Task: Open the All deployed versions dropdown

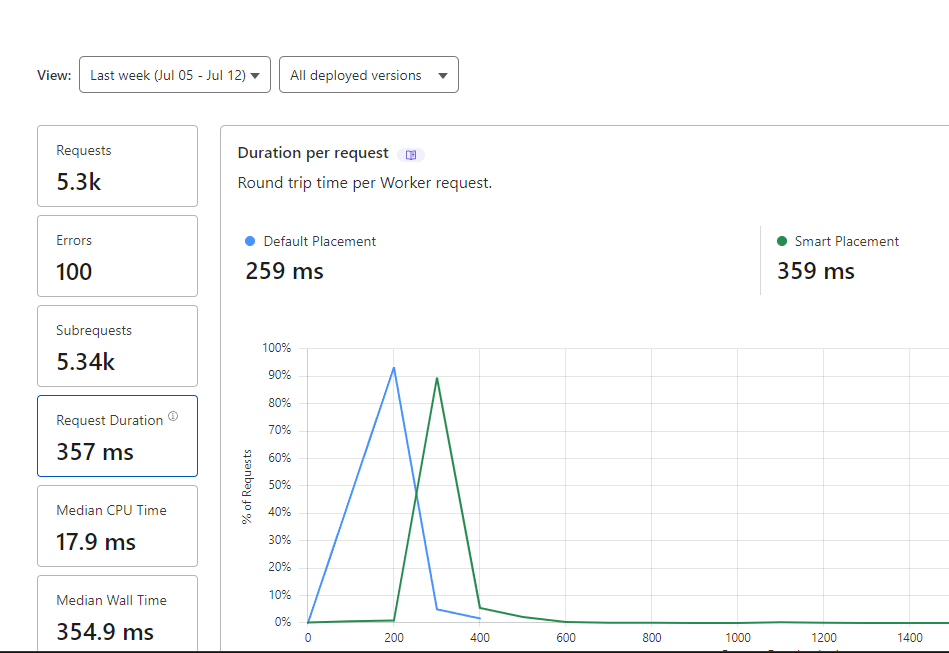Action: [369, 75]
